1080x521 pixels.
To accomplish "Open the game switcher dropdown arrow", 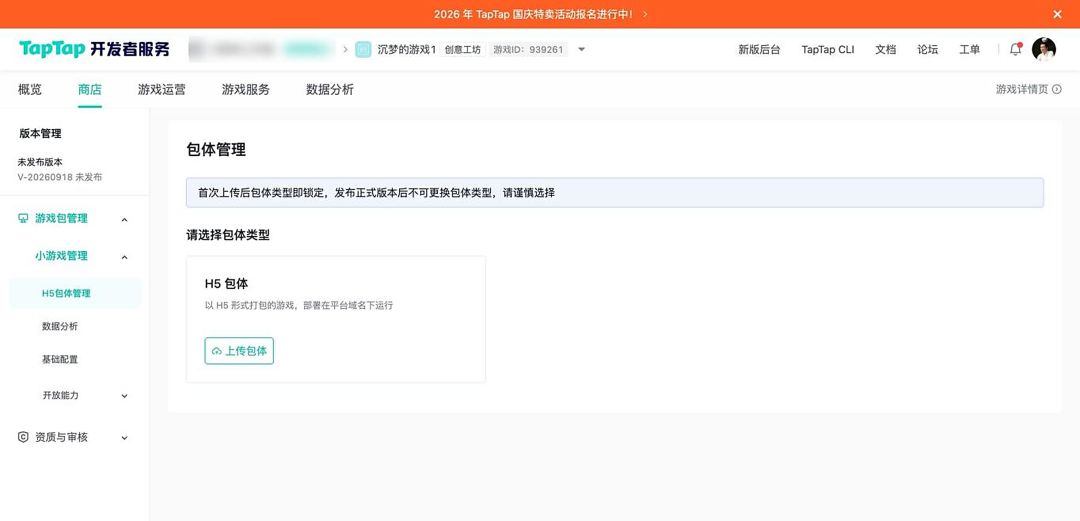I will pyautogui.click(x=581, y=50).
